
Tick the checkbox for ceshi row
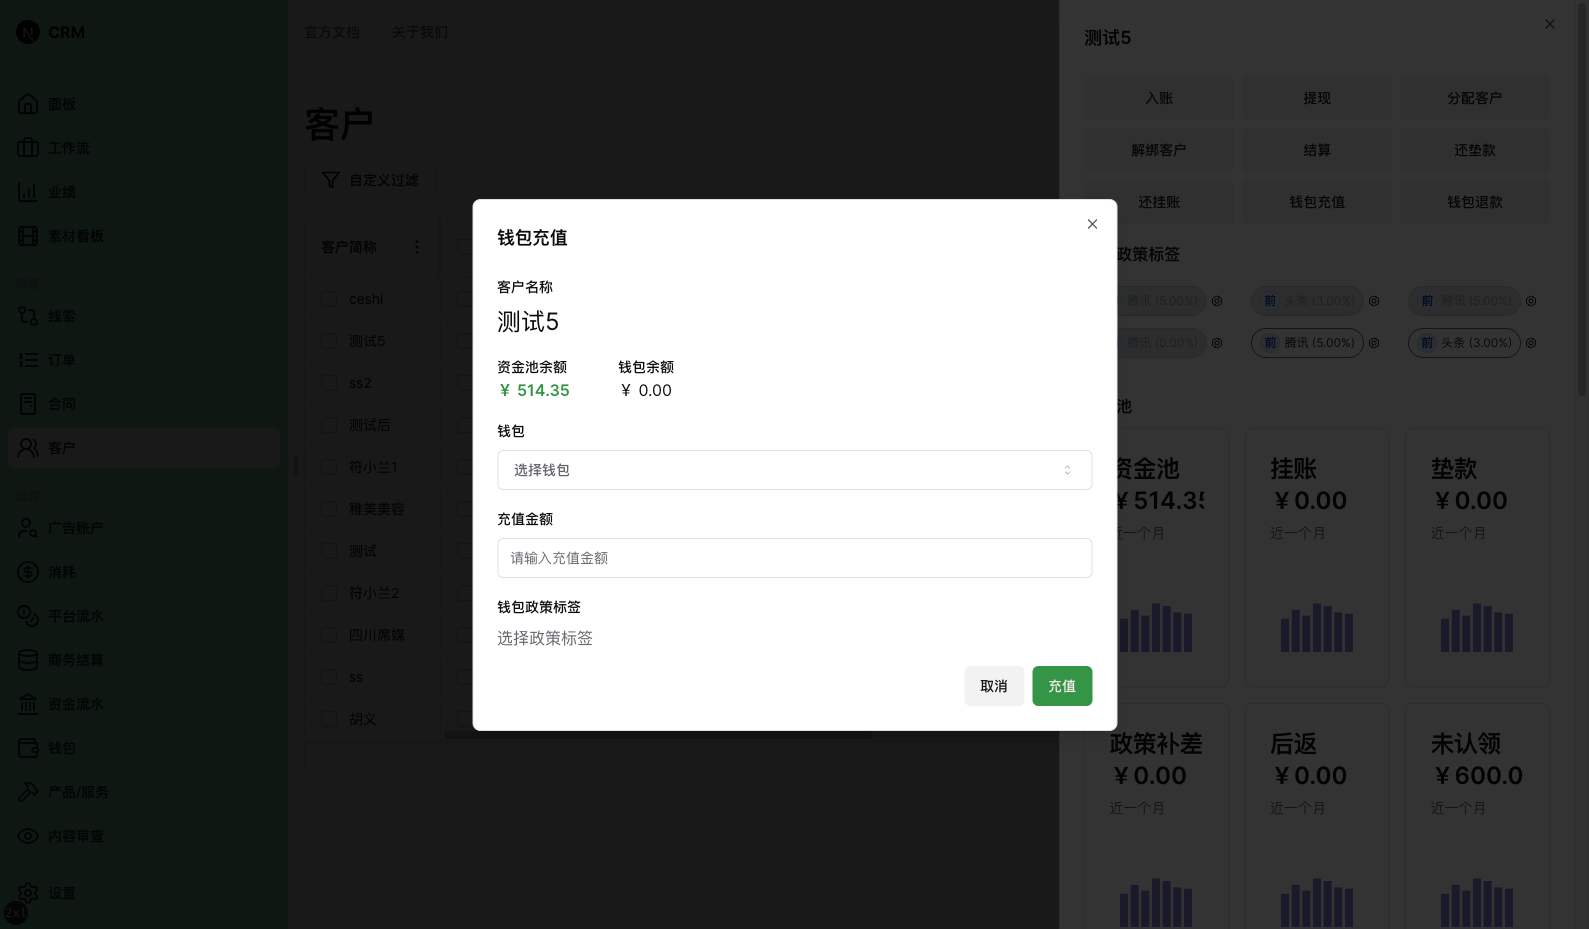(329, 299)
